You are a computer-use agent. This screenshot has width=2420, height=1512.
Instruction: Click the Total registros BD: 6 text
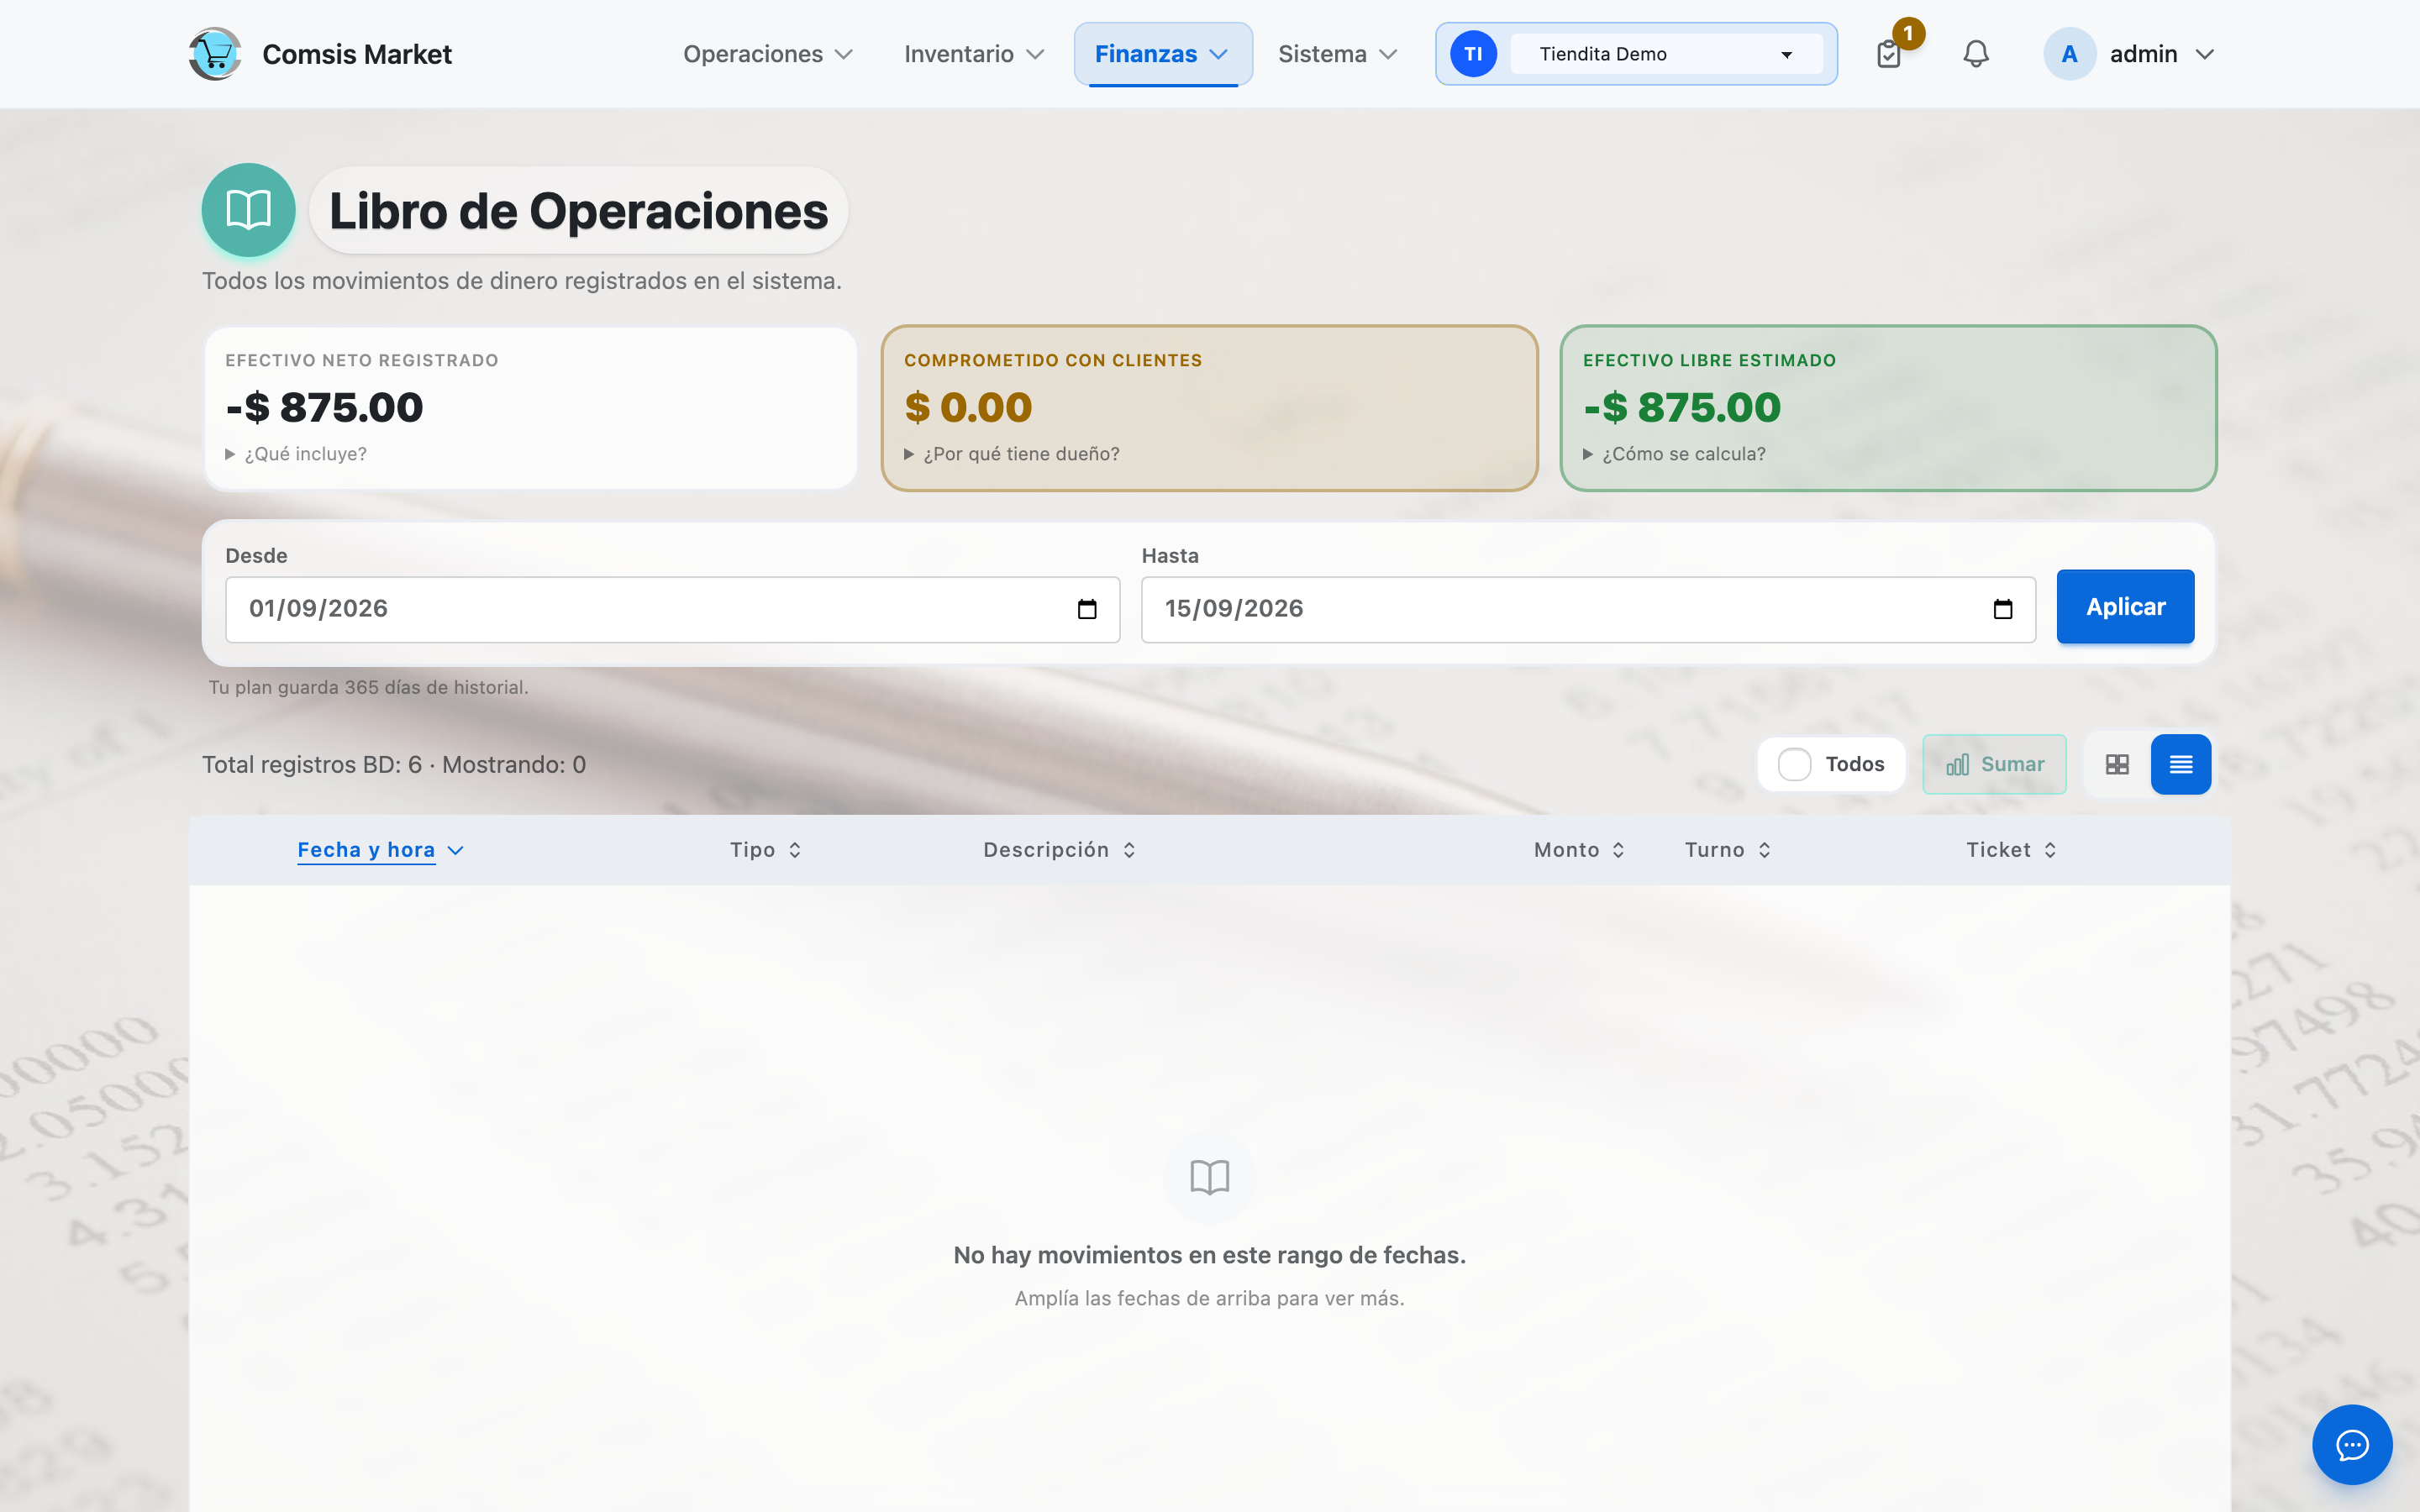[x=312, y=765]
